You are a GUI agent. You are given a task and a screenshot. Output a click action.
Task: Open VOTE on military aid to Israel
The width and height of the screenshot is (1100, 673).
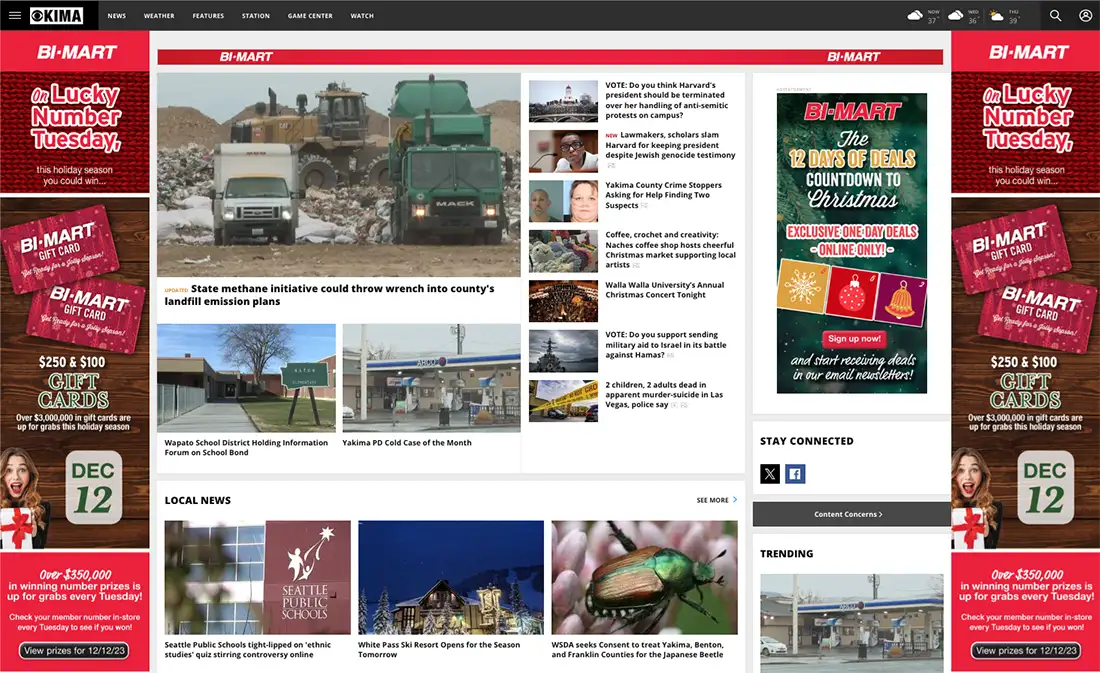pos(666,345)
